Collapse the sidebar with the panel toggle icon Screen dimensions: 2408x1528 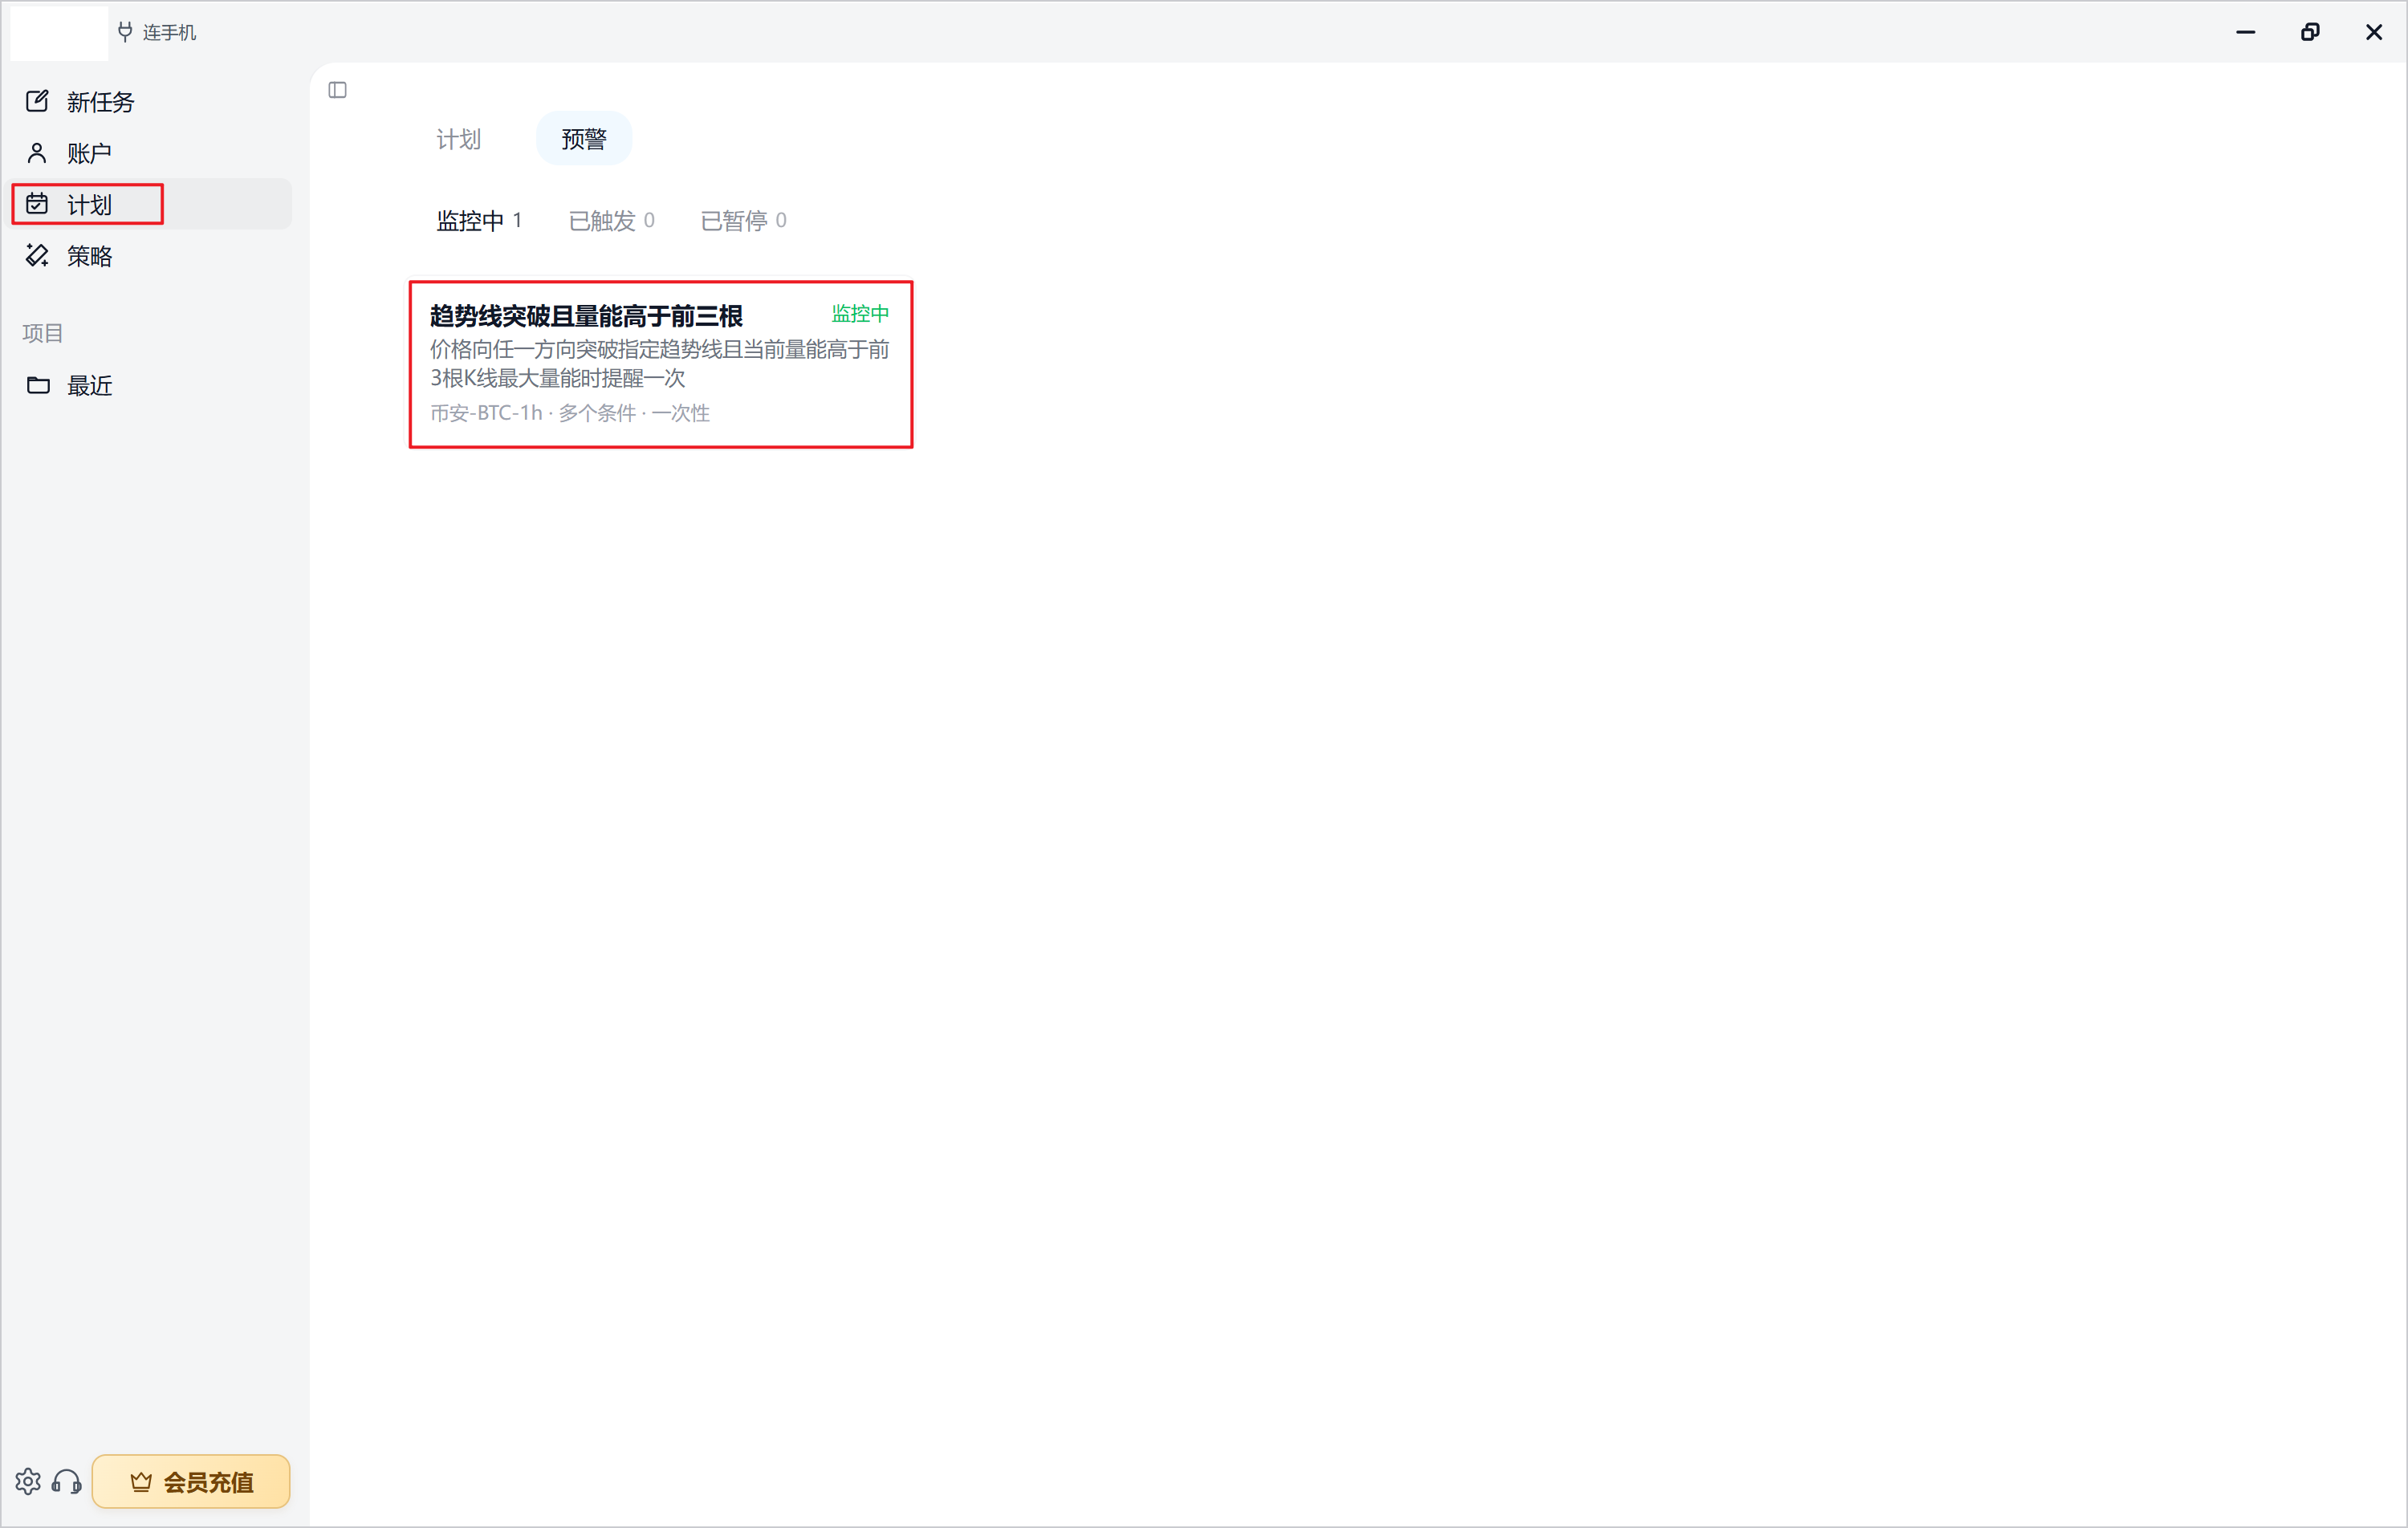tap(338, 90)
